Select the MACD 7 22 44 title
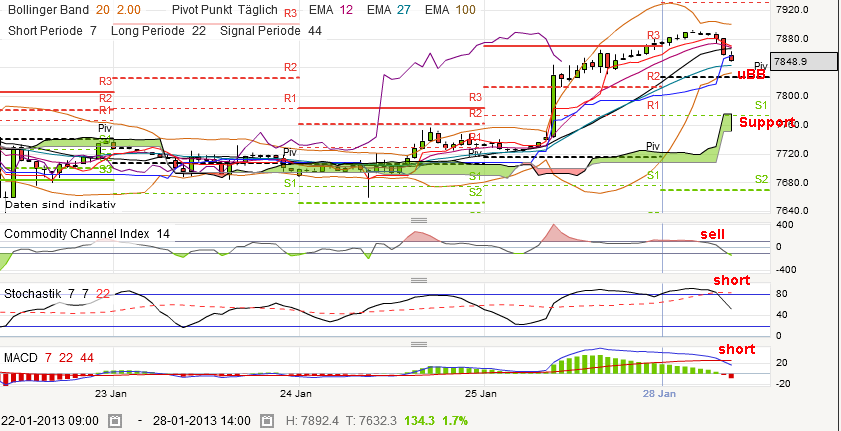This screenshot has width=841, height=431. click(49, 358)
